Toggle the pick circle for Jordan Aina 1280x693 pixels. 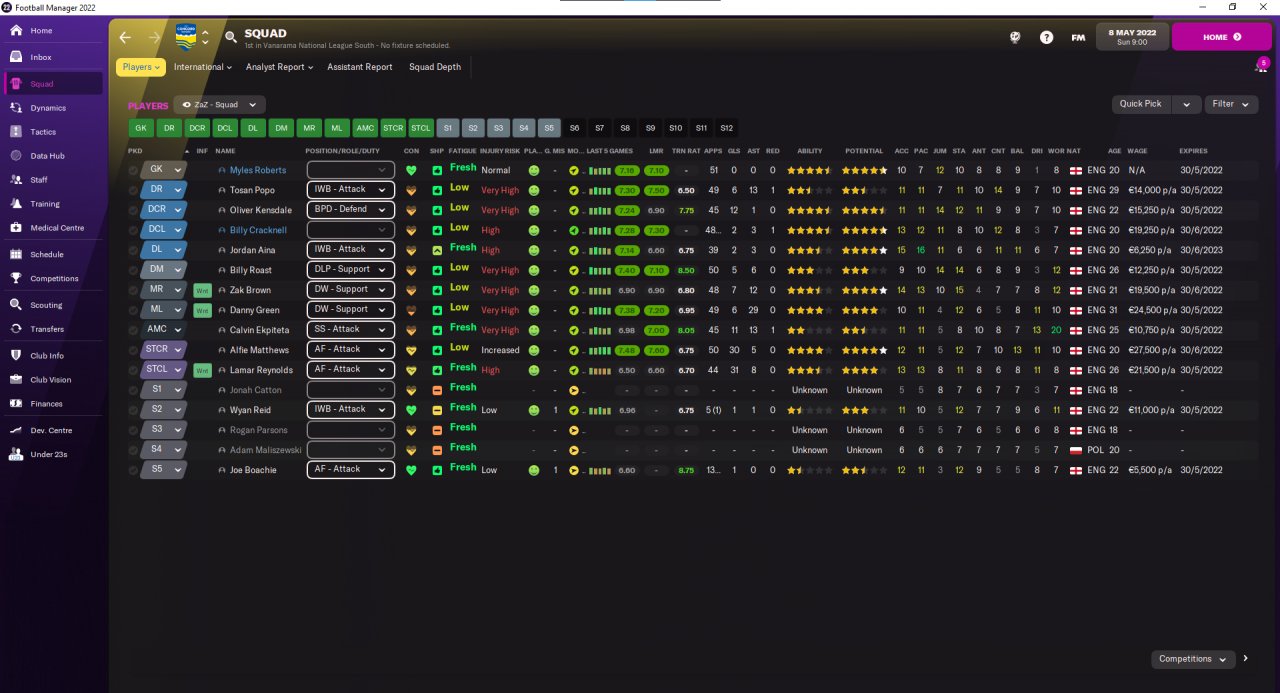point(134,250)
